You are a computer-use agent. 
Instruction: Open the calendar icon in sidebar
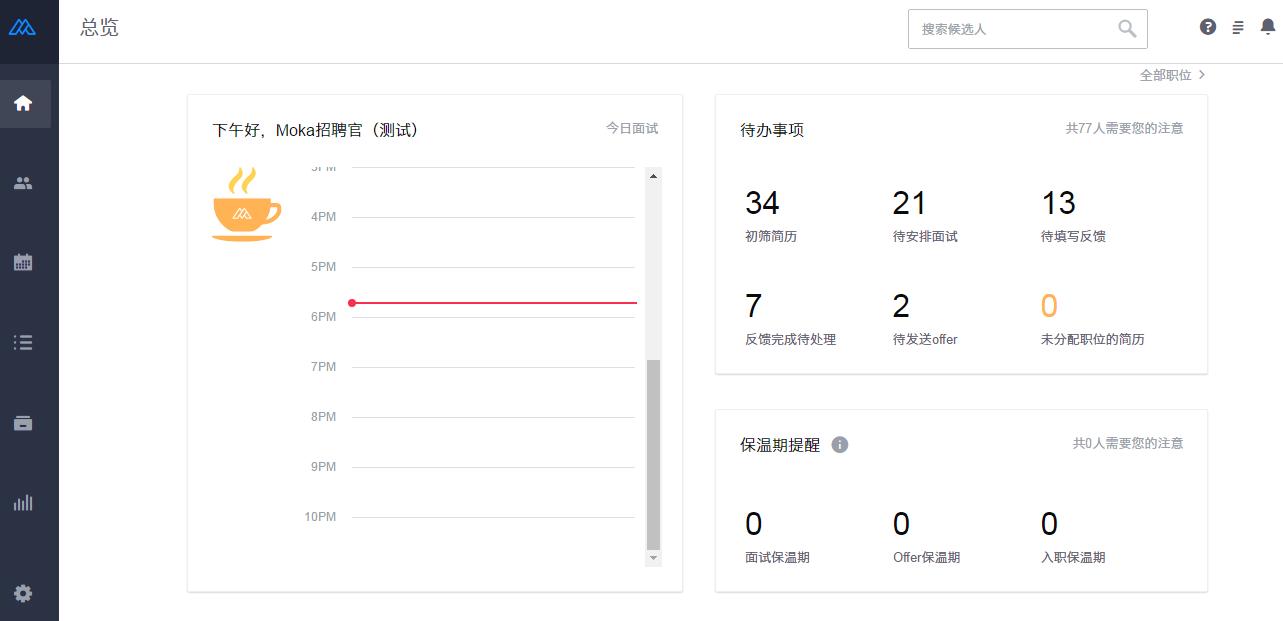tap(23, 263)
